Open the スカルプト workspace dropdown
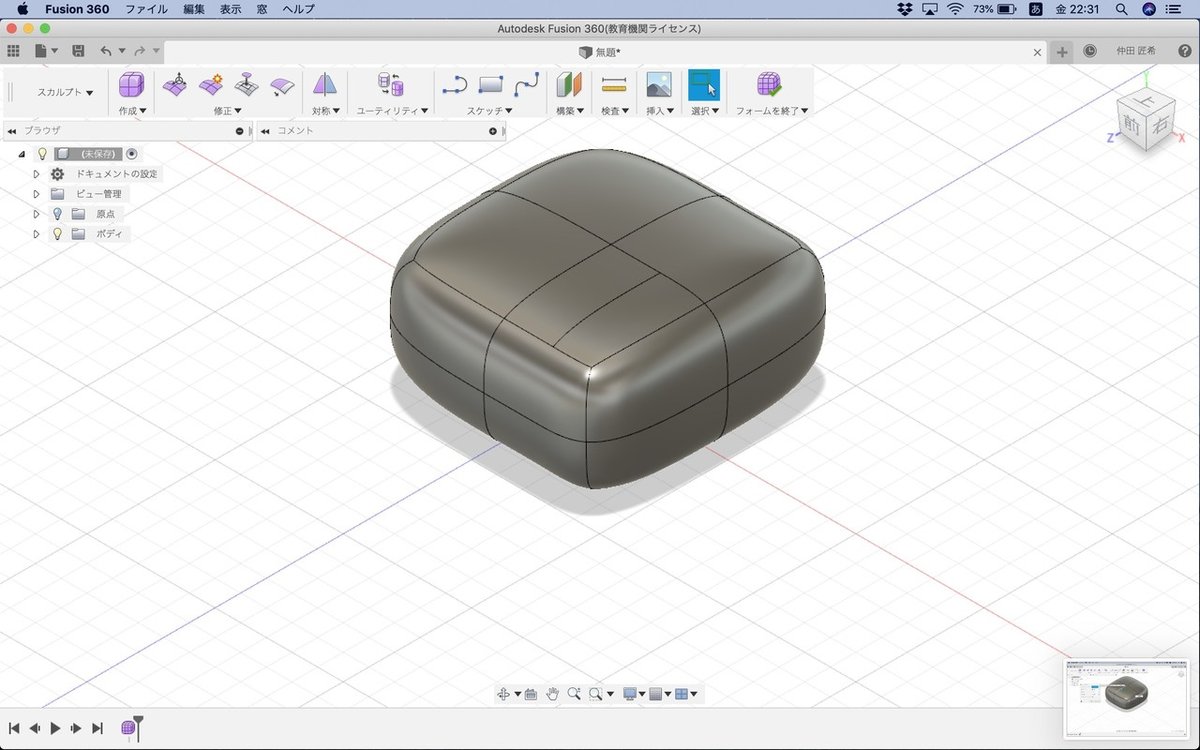This screenshot has height=750, width=1200. tap(65, 92)
